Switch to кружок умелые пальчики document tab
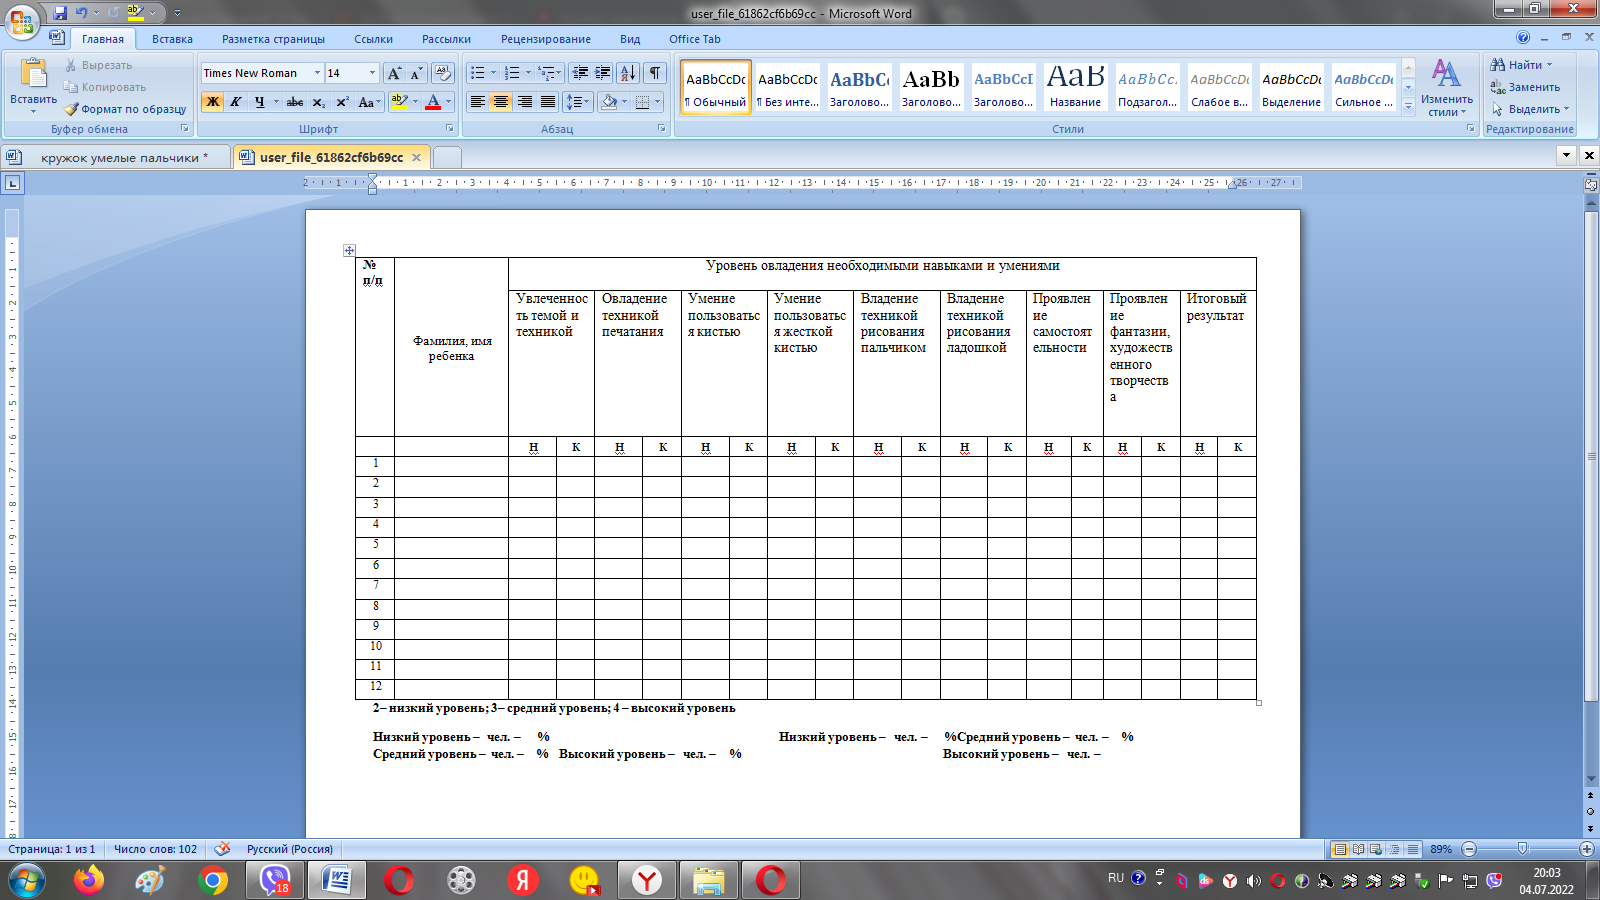Screen dimensions: 1600x900 118,157
